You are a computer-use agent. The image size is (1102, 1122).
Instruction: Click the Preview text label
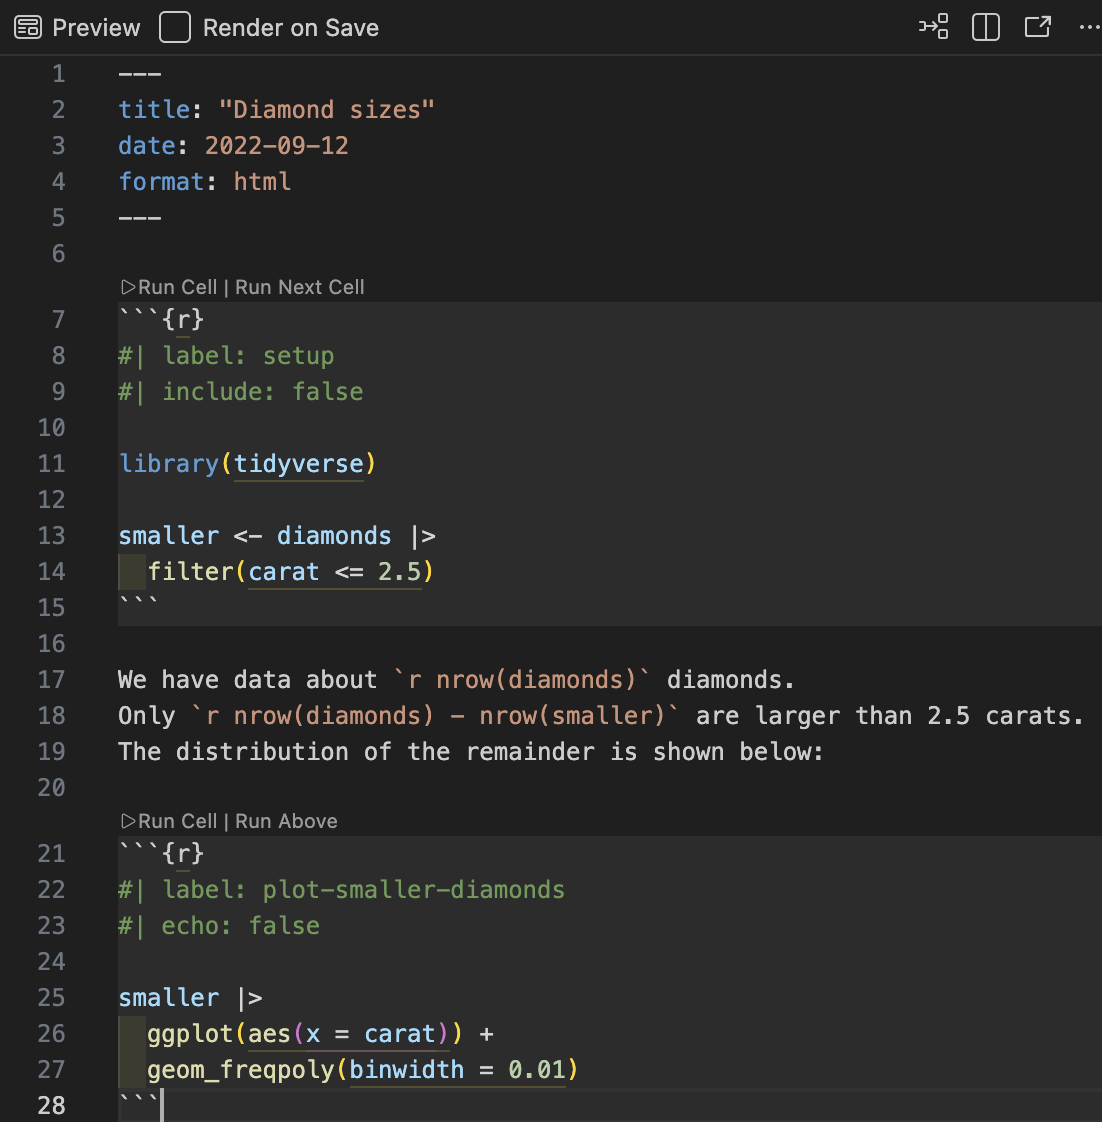(x=96, y=28)
